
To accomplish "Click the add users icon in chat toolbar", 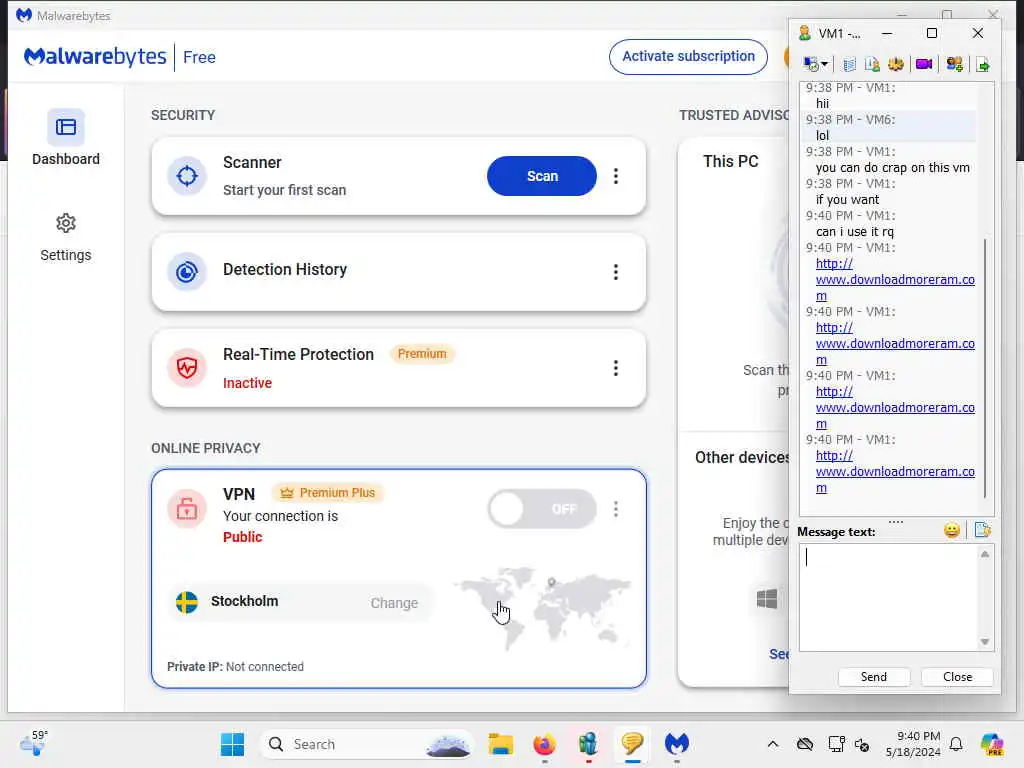I will click(954, 64).
